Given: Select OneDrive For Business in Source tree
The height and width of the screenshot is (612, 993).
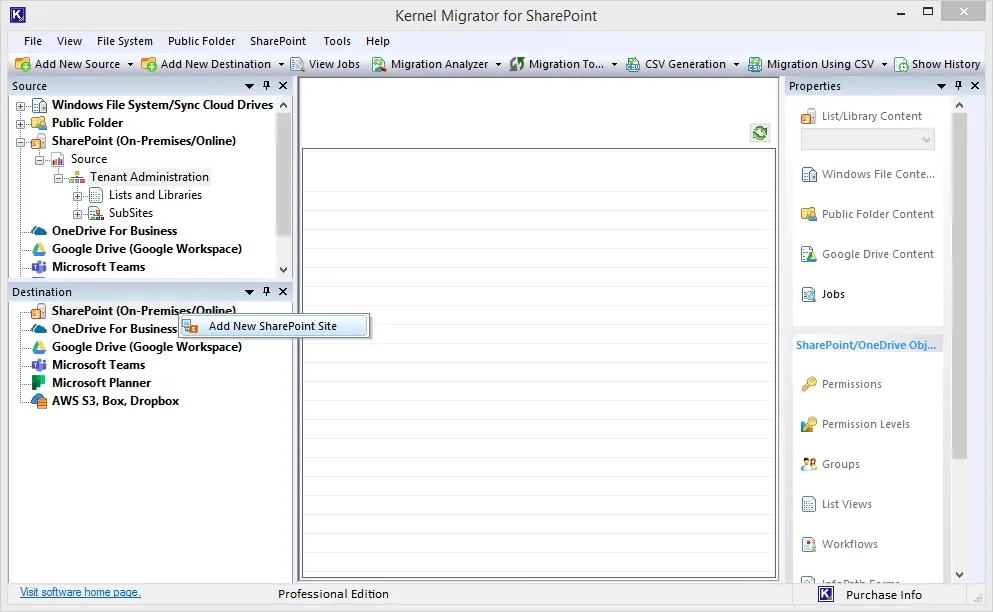Looking at the screenshot, I should pos(114,231).
